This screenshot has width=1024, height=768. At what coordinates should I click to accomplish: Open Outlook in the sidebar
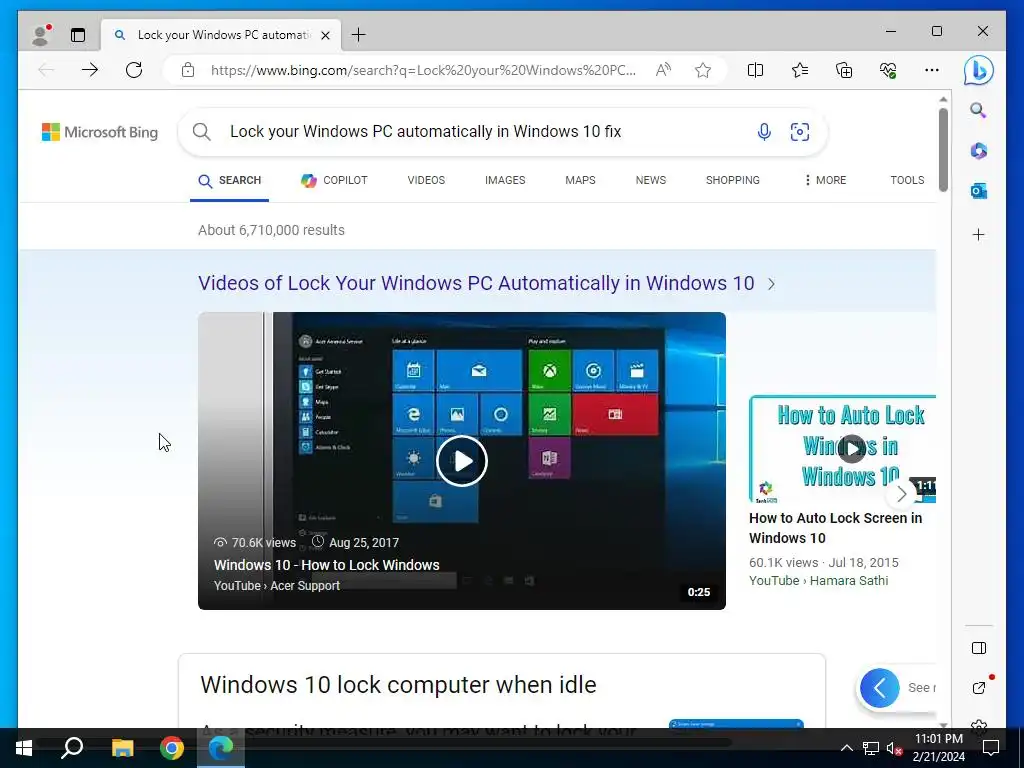tap(978, 191)
